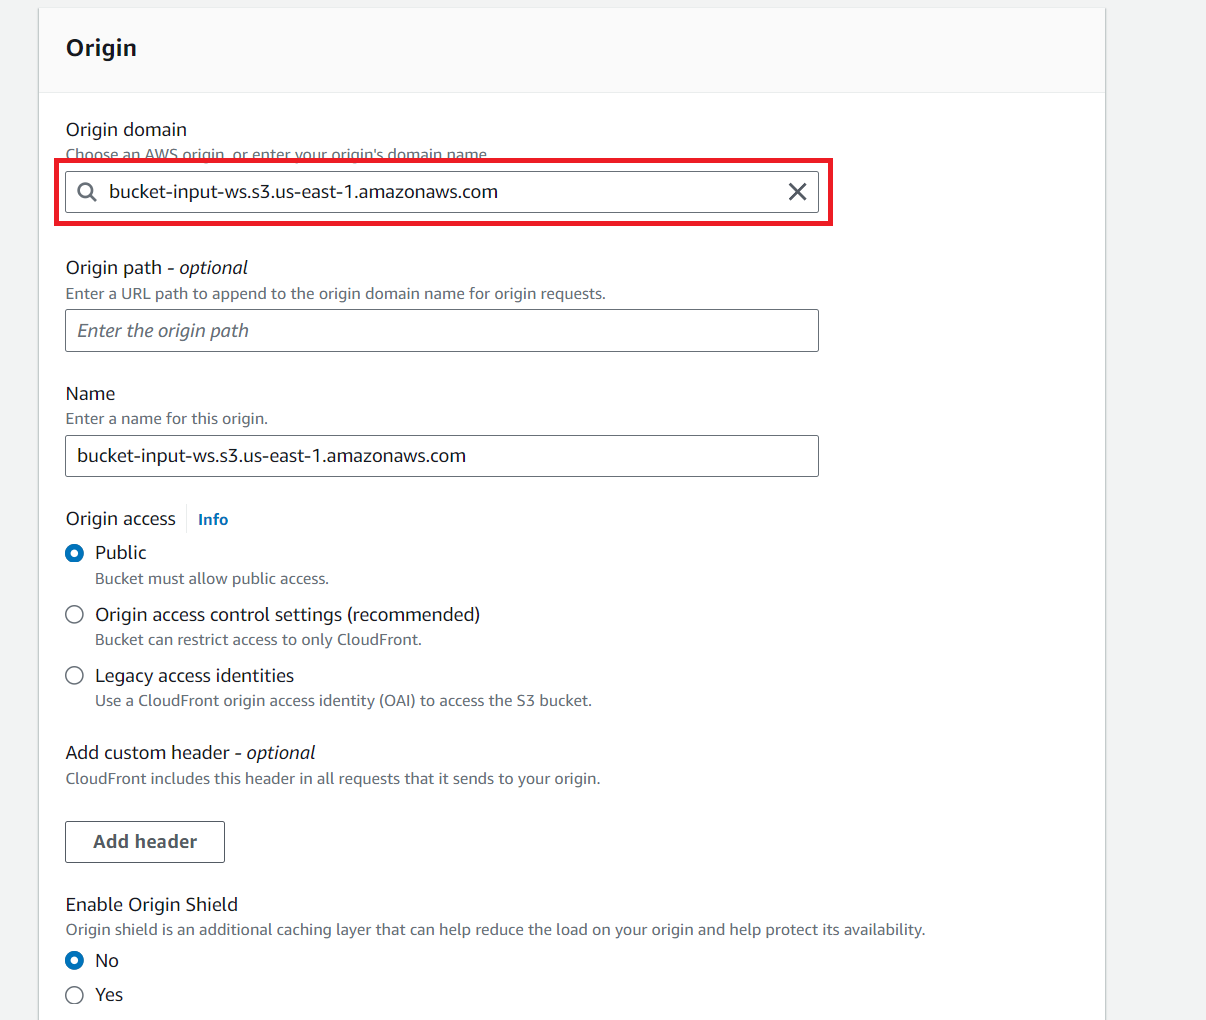The width and height of the screenshot is (1206, 1020).
Task: Click the Enable Origin Shield label
Action: (152, 905)
